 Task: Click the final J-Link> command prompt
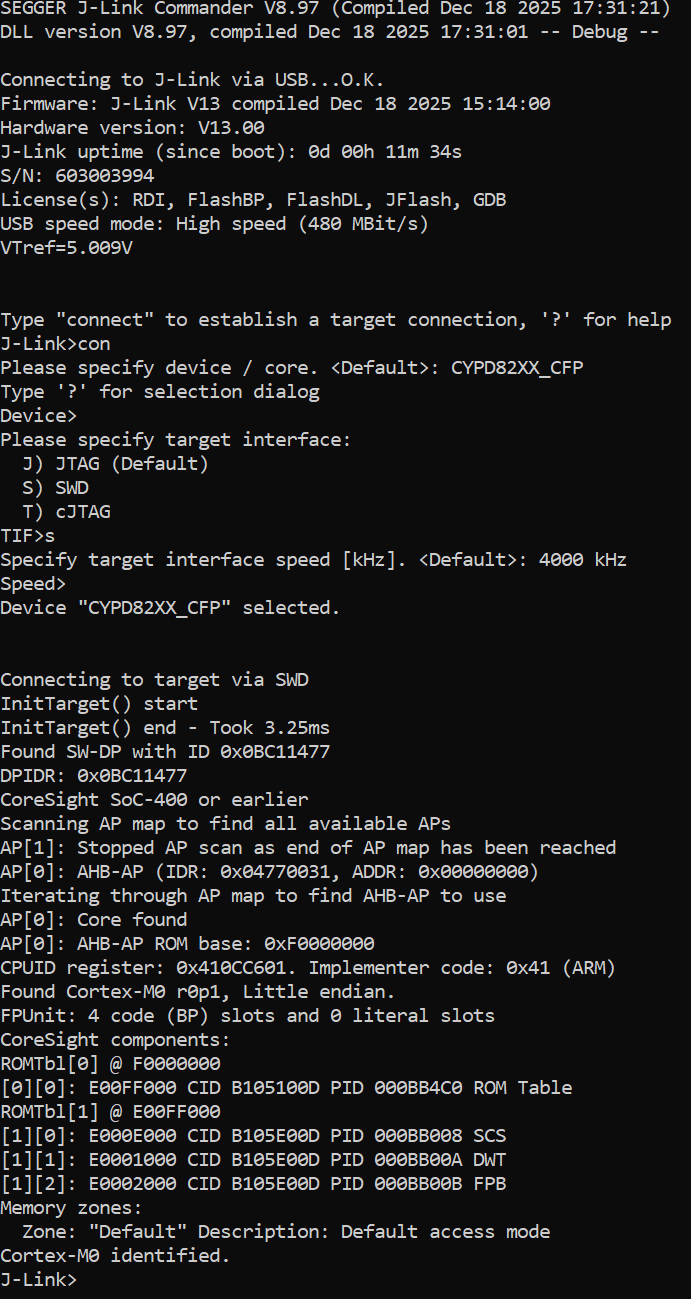point(38,1279)
